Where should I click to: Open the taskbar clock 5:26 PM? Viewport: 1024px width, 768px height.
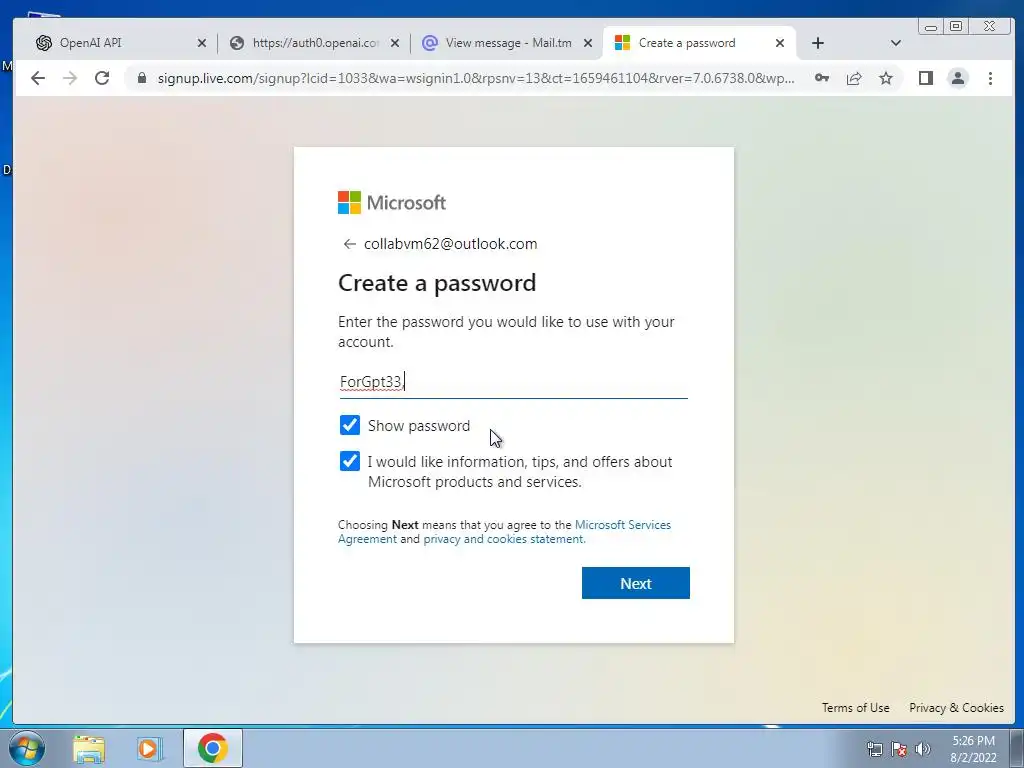pyautogui.click(x=973, y=749)
